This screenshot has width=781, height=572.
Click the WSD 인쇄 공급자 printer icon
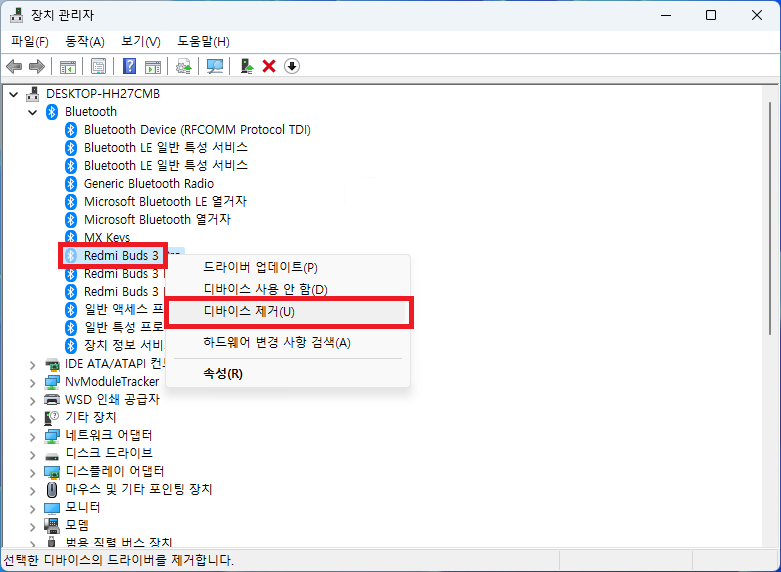click(x=52, y=400)
